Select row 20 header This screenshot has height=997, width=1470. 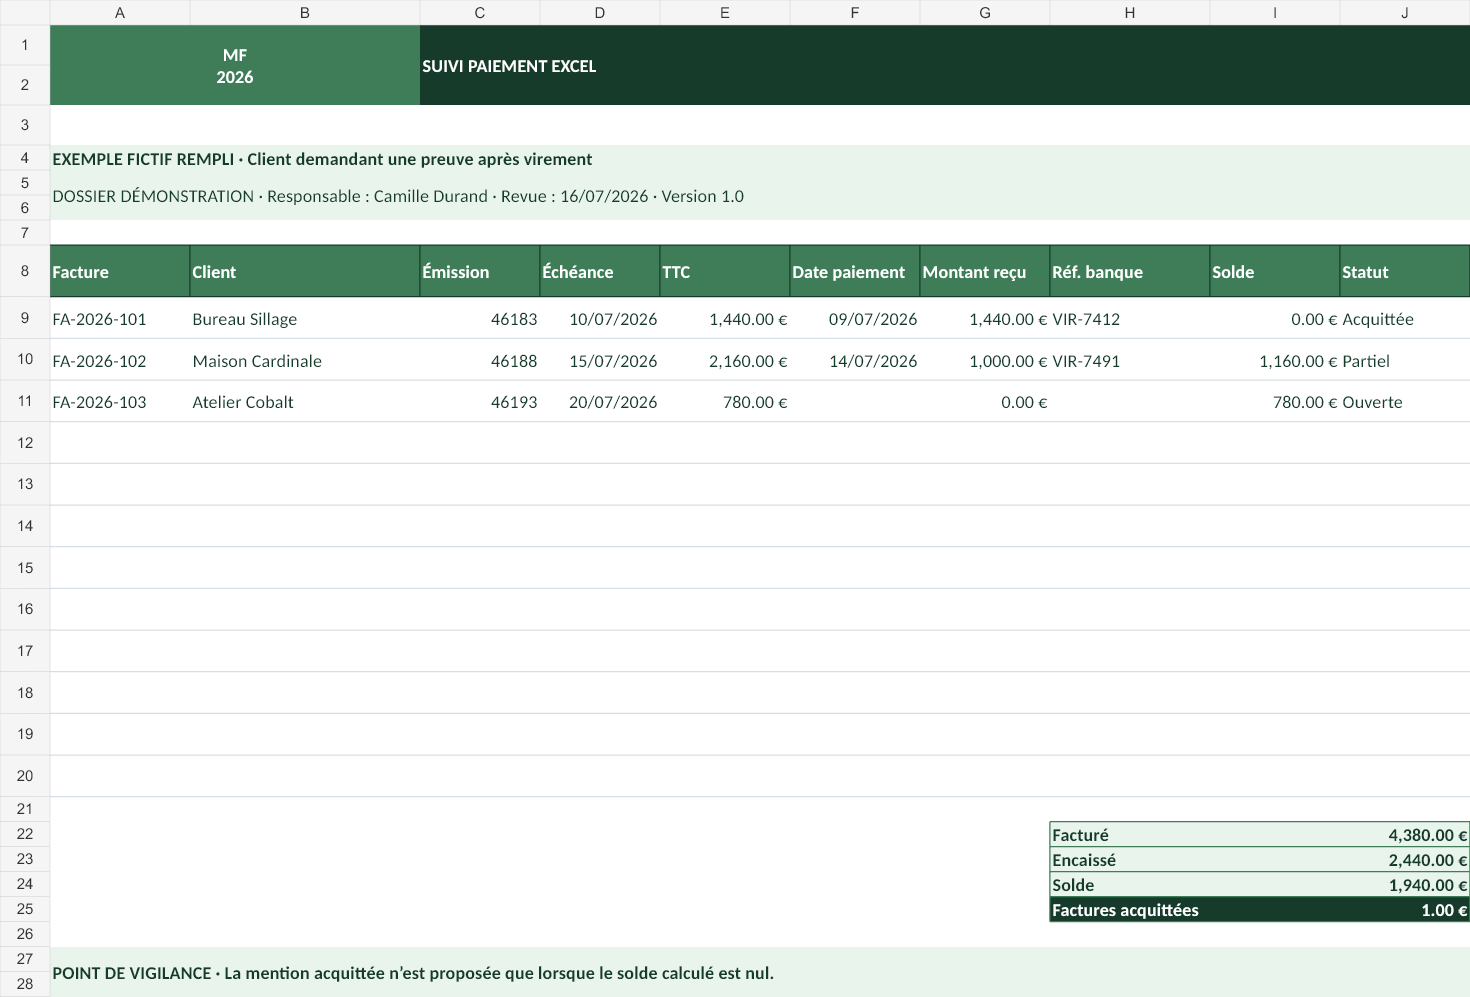[25, 776]
